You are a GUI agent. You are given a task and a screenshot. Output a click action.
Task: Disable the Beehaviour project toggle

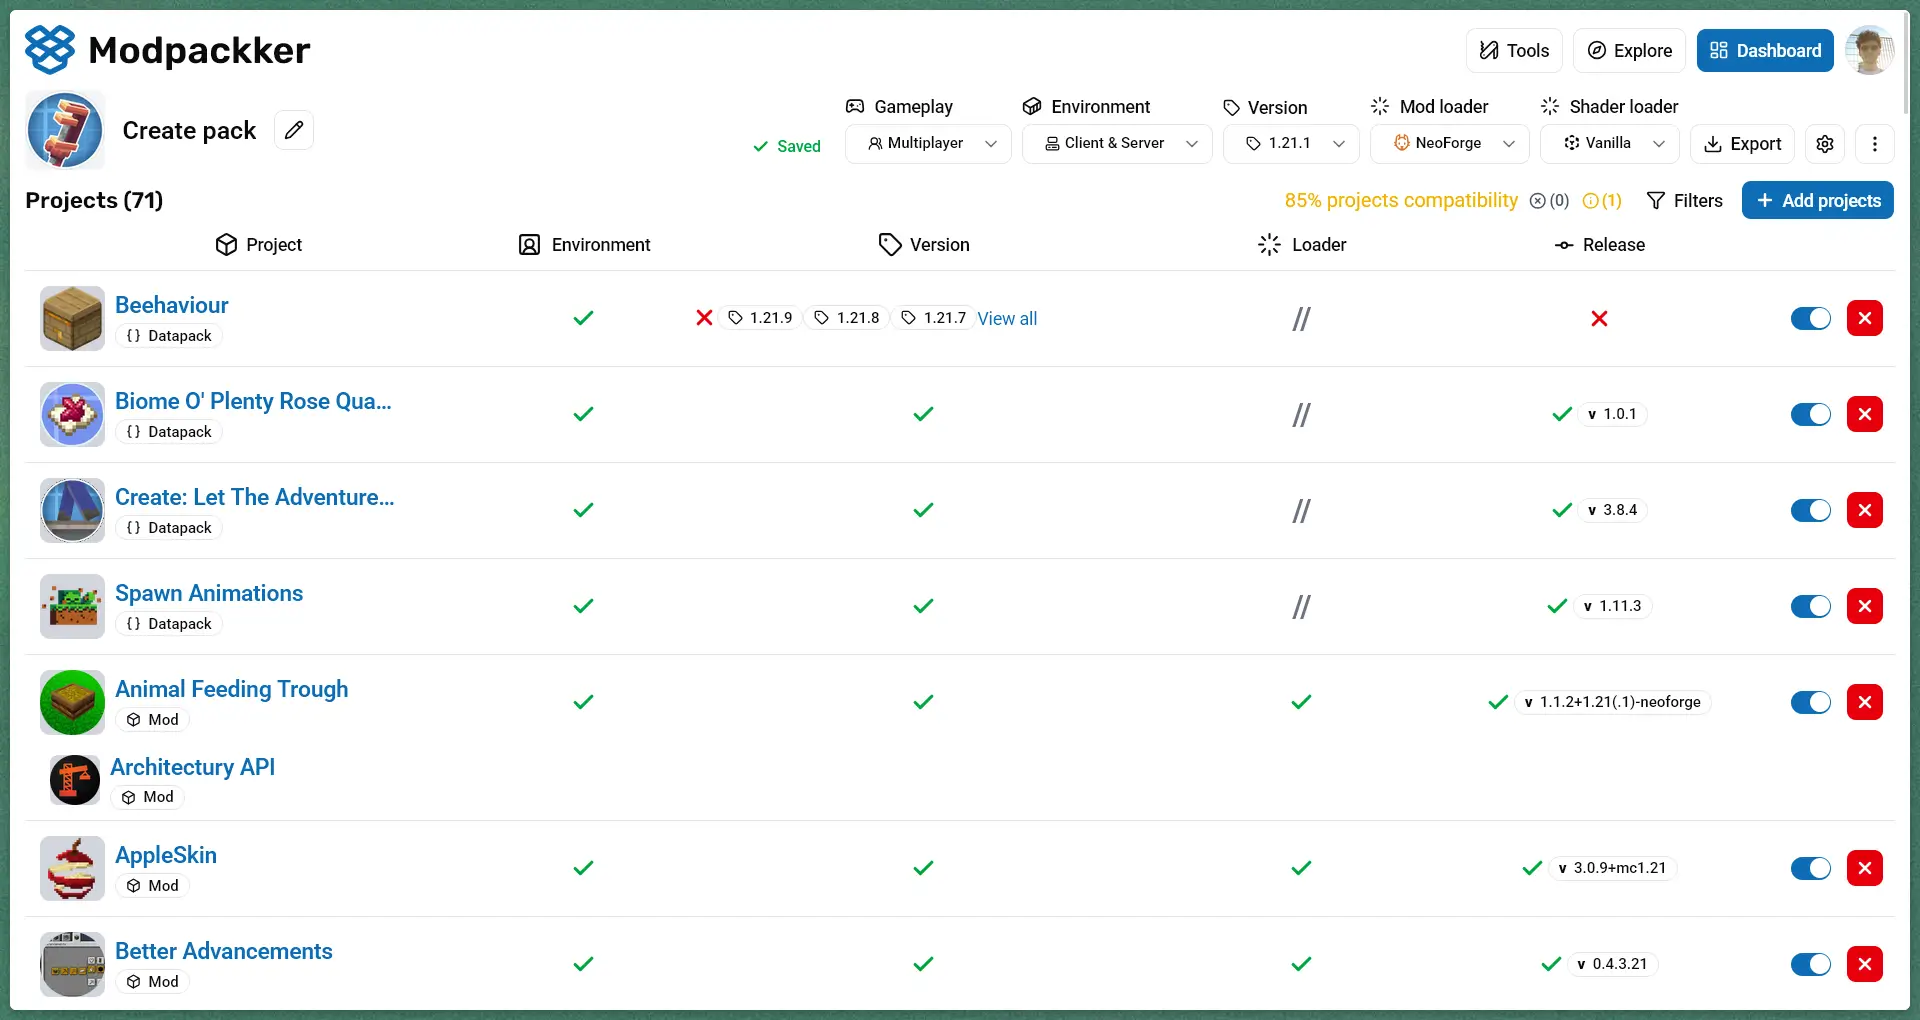click(1810, 318)
